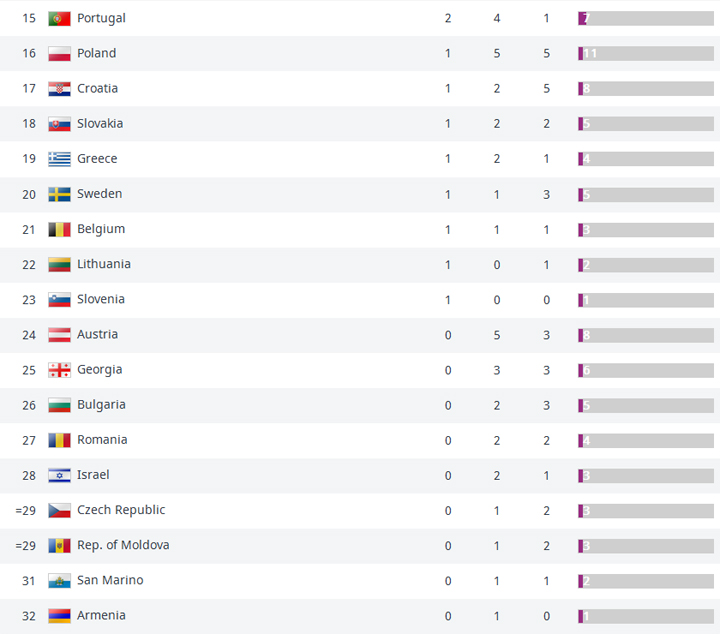The height and width of the screenshot is (634, 720).
Task: Select rank number 27 for Romania
Action: 29,440
